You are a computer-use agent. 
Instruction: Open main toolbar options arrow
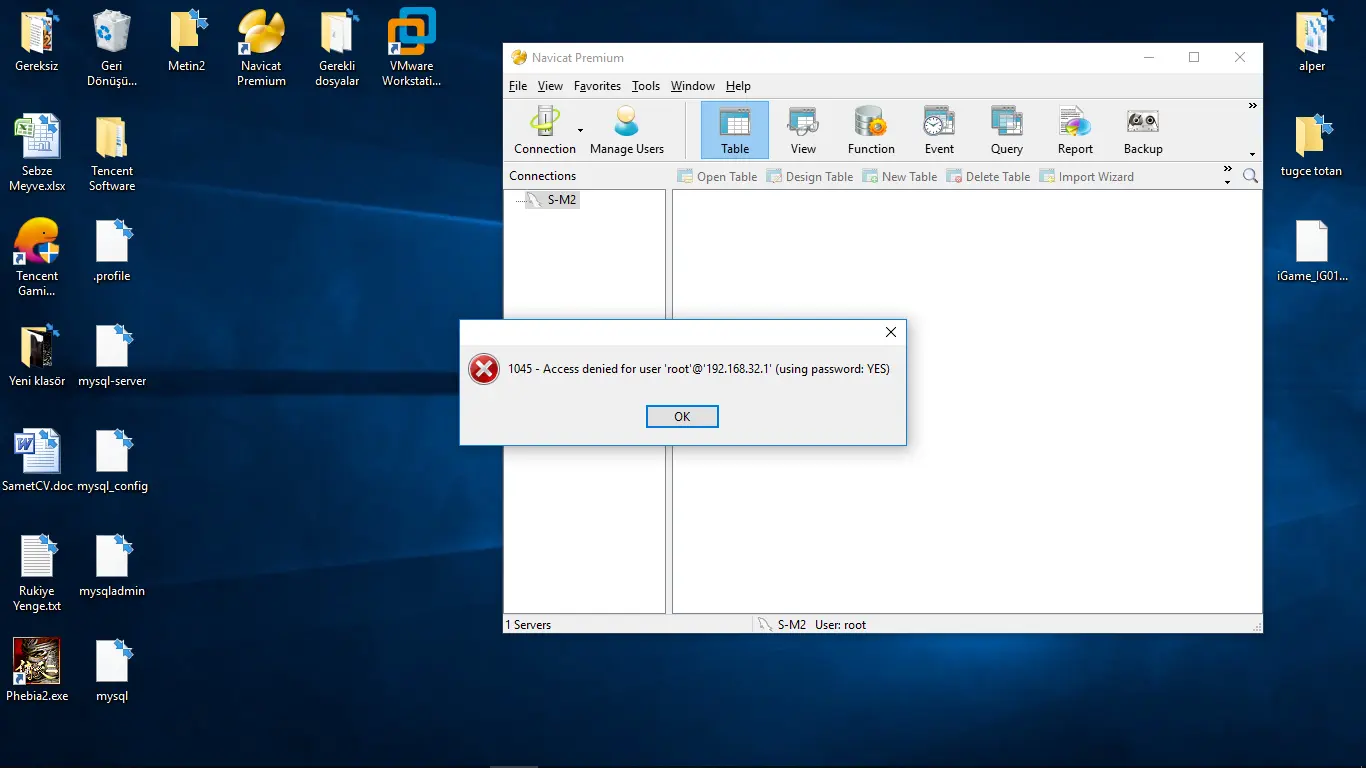point(1252,154)
